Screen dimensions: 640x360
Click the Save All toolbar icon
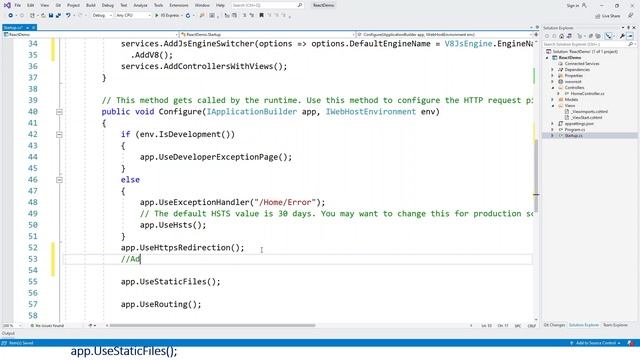(x=58, y=16)
